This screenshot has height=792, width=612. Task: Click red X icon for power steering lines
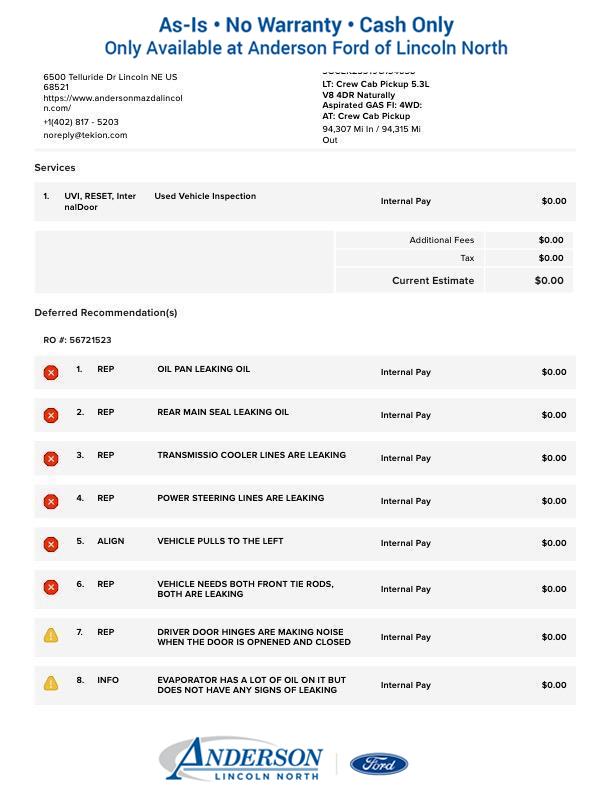click(x=51, y=501)
